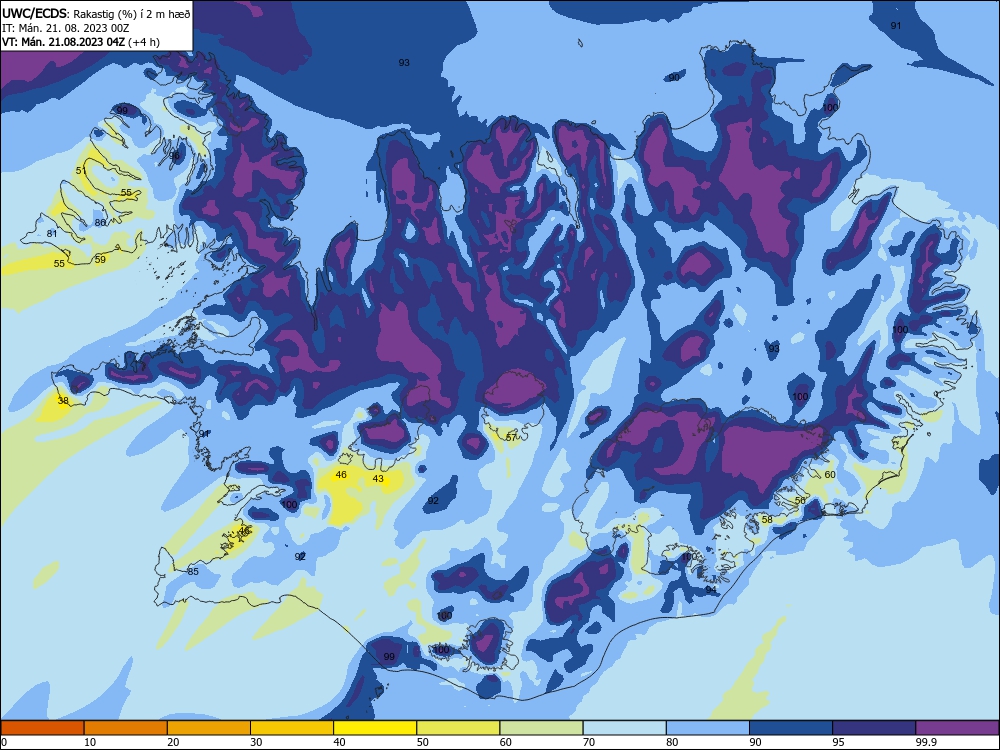Screen dimensions: 1000x750
Task: Click the bright yellow 40–50 legend swatch
Action: click(375, 728)
